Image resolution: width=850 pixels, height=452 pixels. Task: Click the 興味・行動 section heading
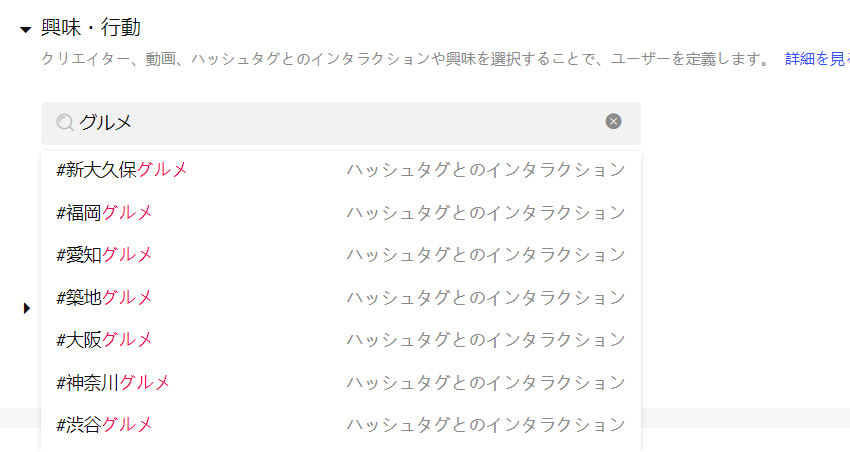point(91,28)
